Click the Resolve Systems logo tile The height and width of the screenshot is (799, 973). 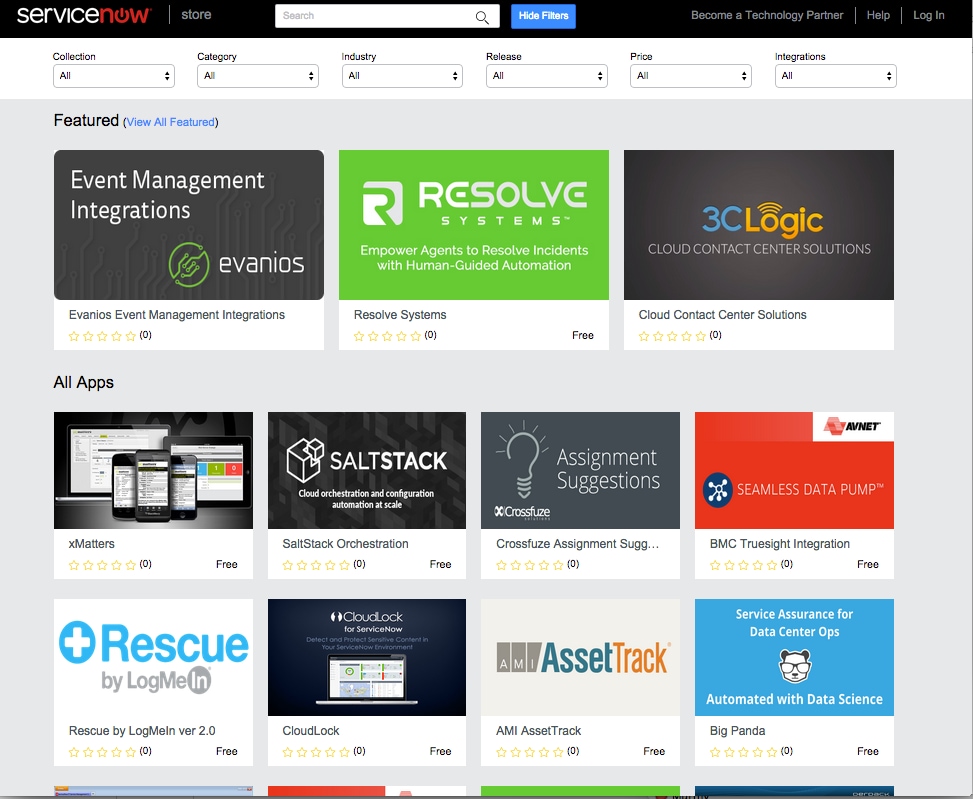473,224
